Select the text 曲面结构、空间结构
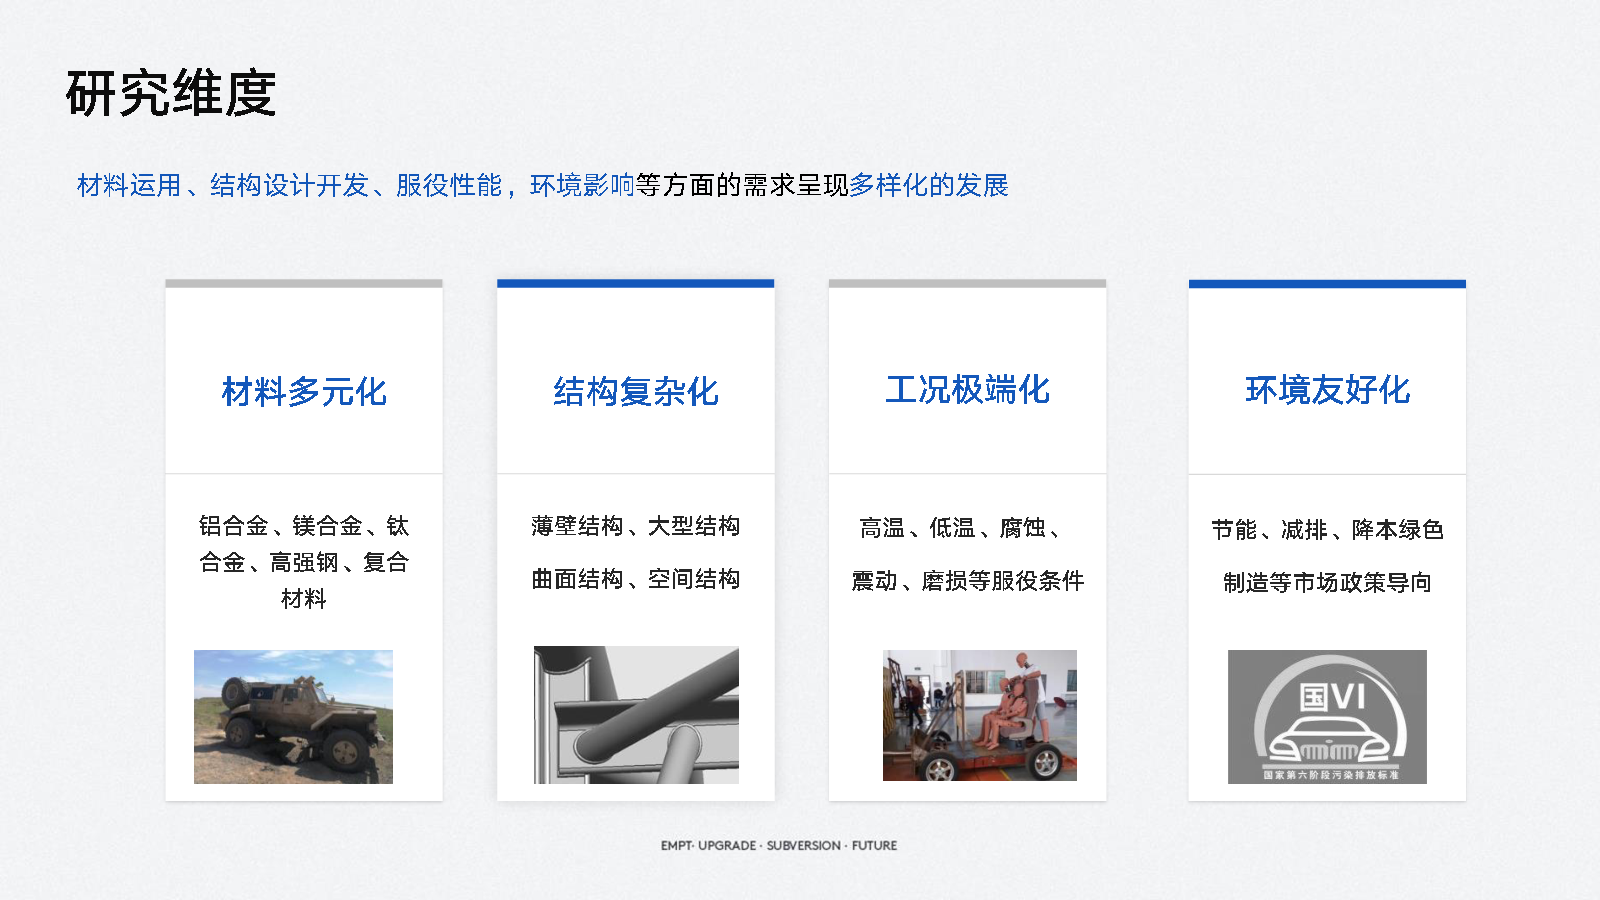The height and width of the screenshot is (900, 1600). pos(636,579)
